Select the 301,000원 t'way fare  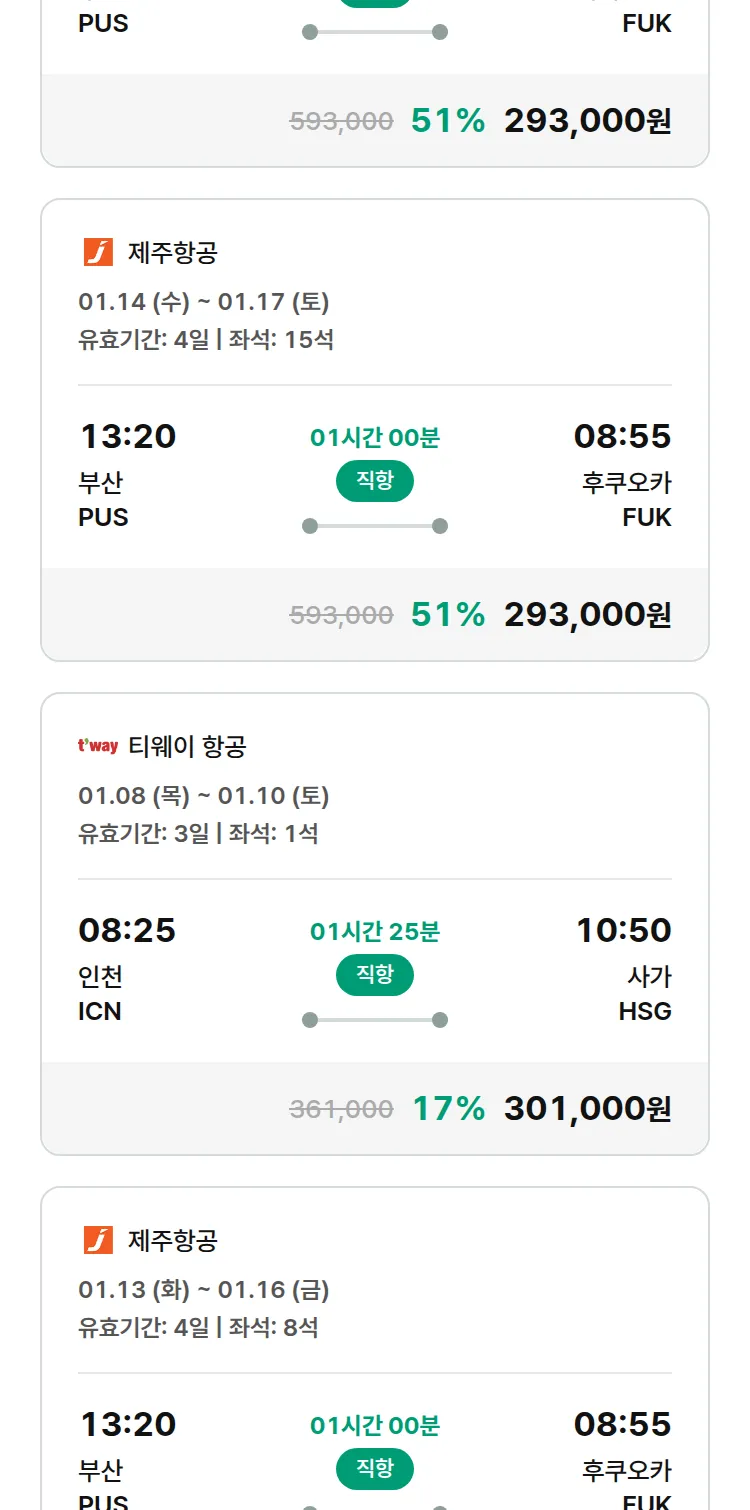coord(587,1108)
